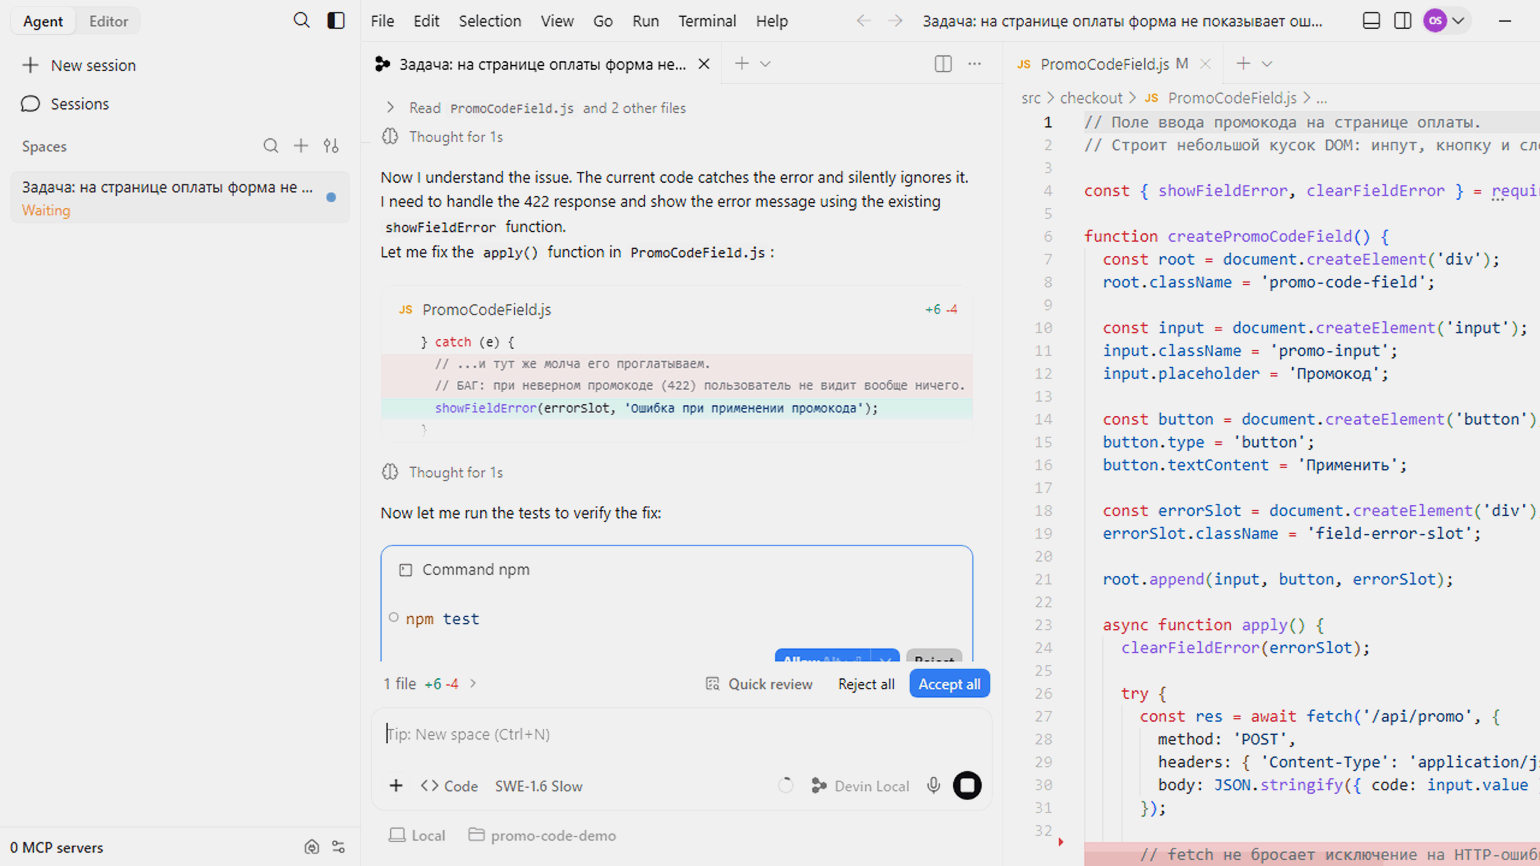Image resolution: width=1540 pixels, height=866 pixels.
Task: Toggle the left sidebar panel icon
Action: pos(336,20)
